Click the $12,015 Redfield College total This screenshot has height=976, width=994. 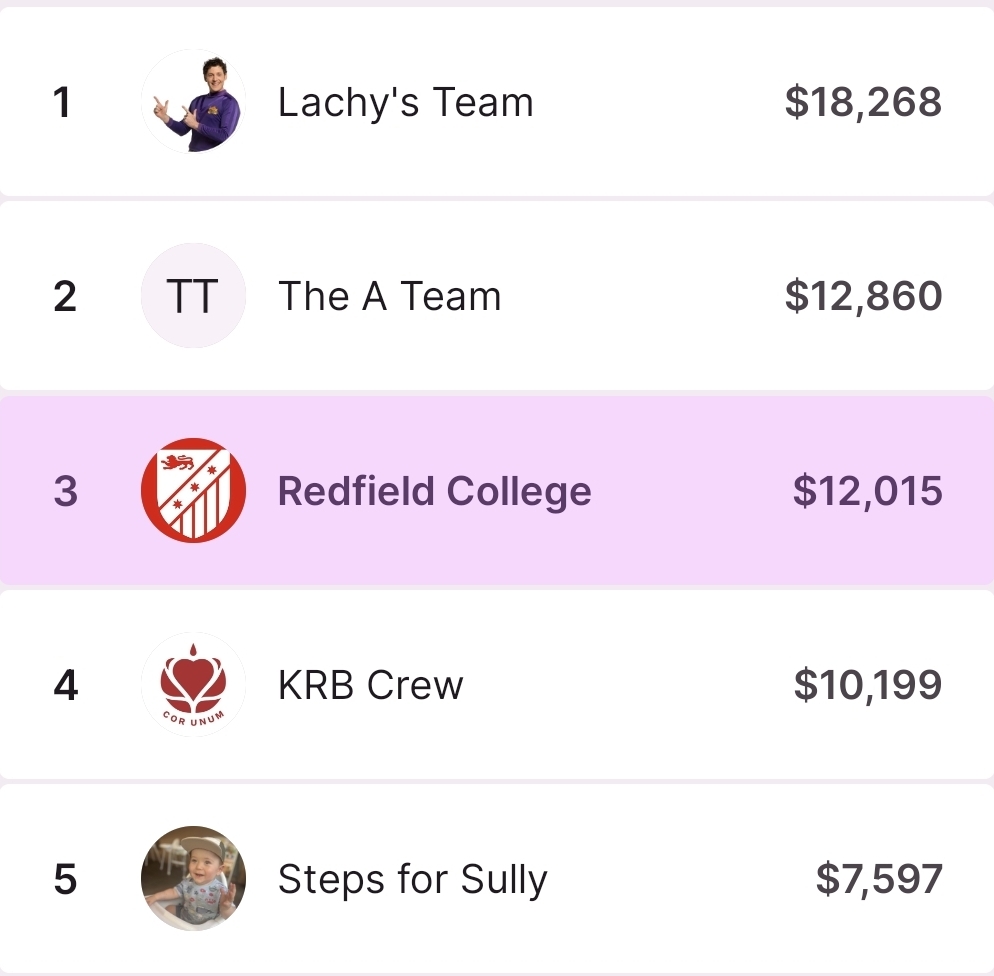click(867, 491)
